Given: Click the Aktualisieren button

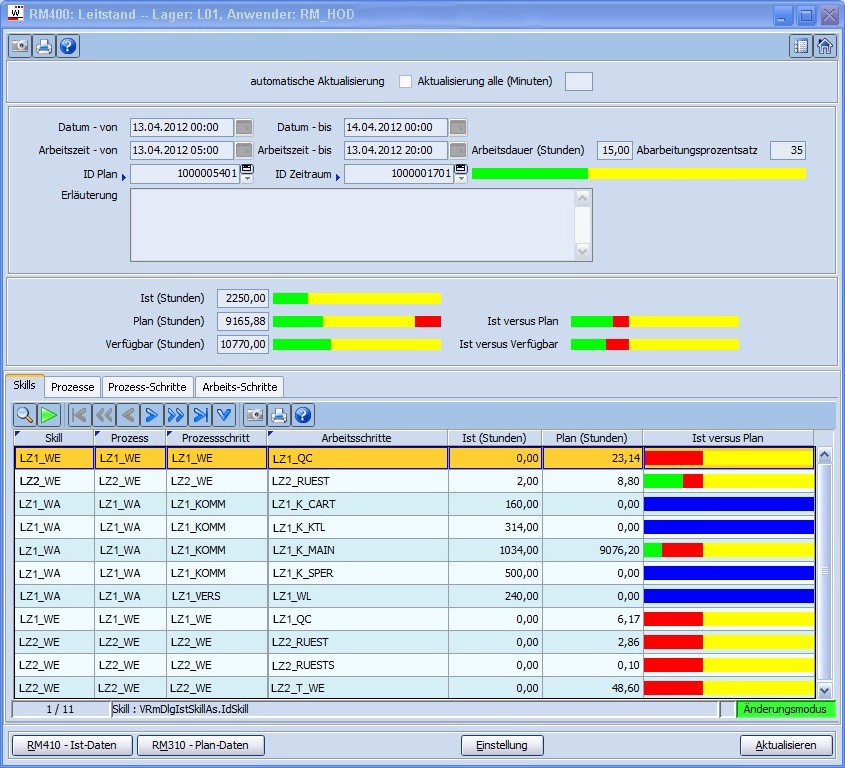Looking at the screenshot, I should tap(786, 745).
